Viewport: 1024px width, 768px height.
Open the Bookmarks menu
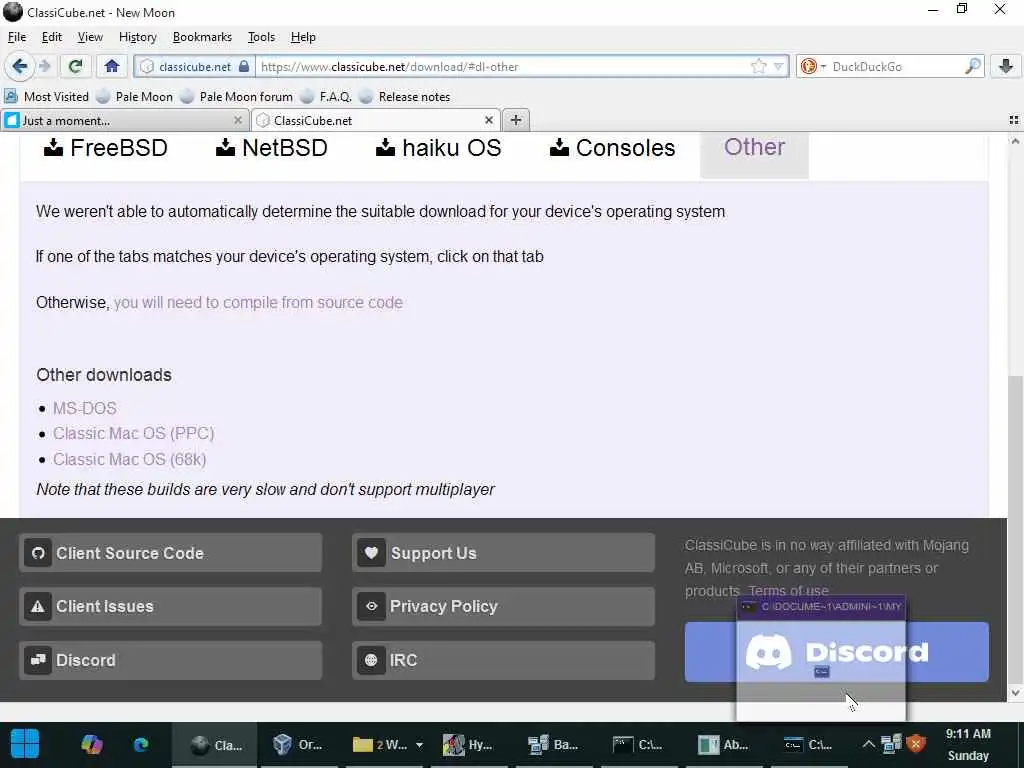pyautogui.click(x=202, y=37)
